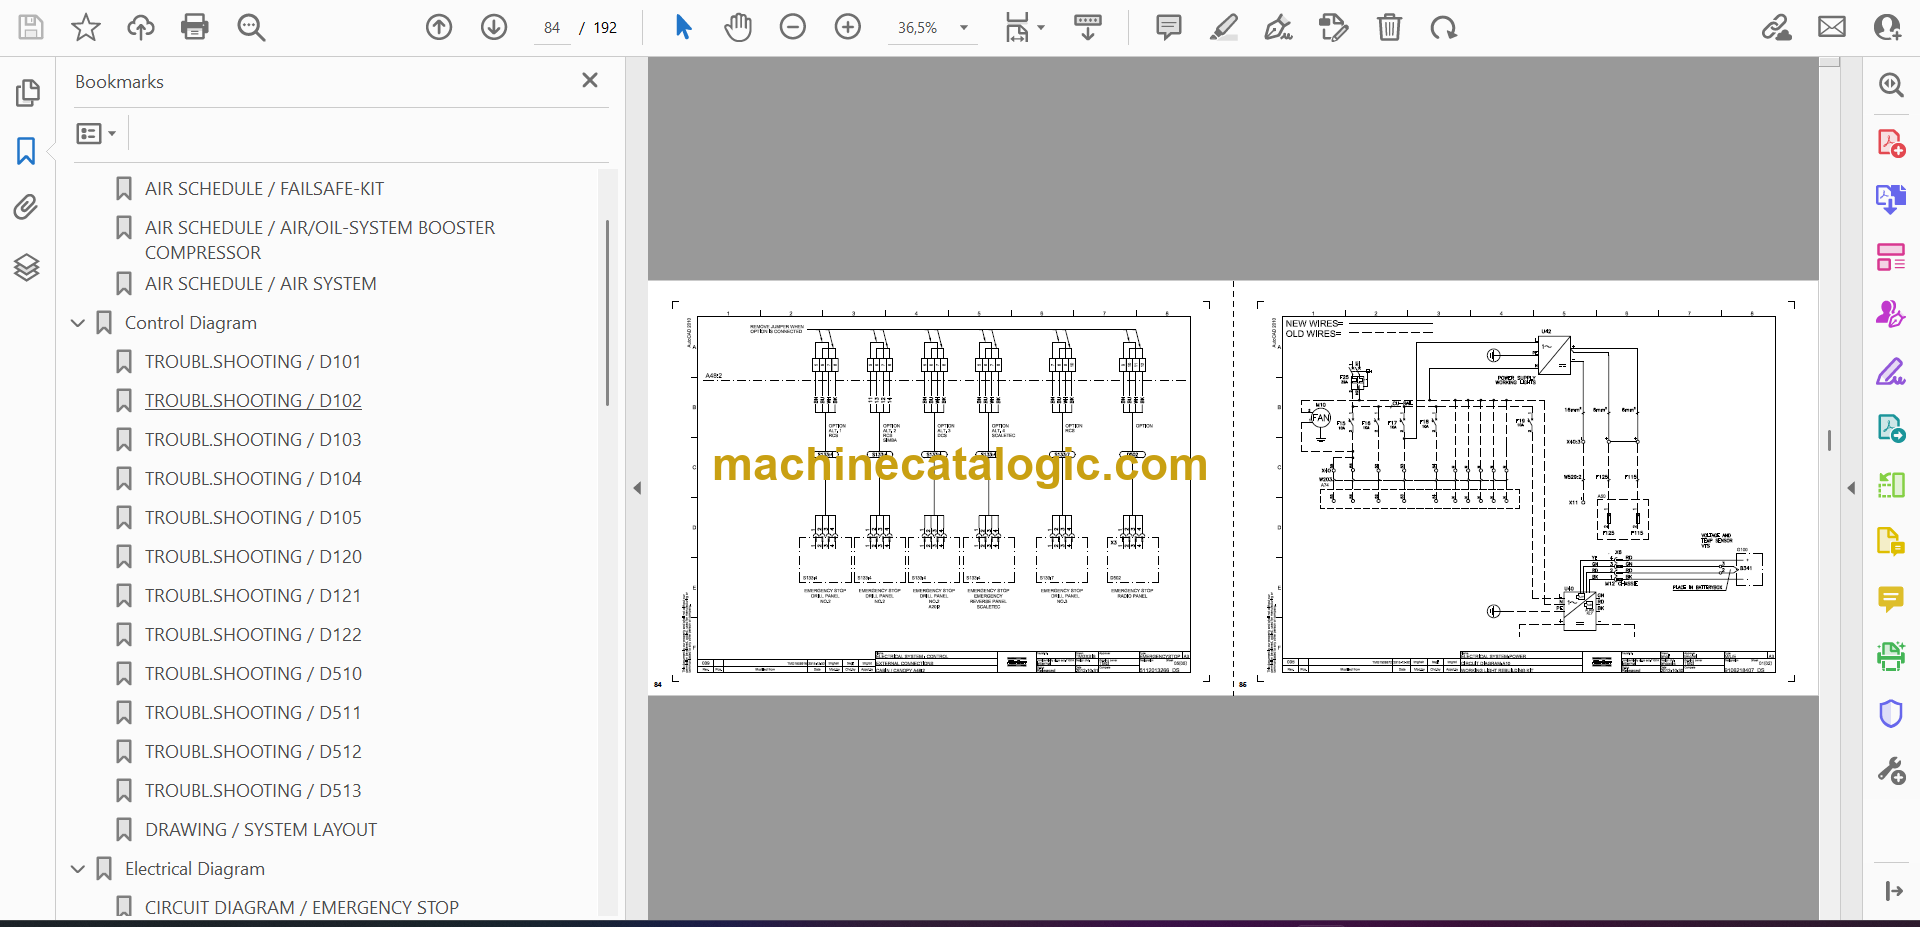Open TROUBL.SHOOTING / D120 bookmark
The image size is (1920, 927).
click(x=253, y=556)
